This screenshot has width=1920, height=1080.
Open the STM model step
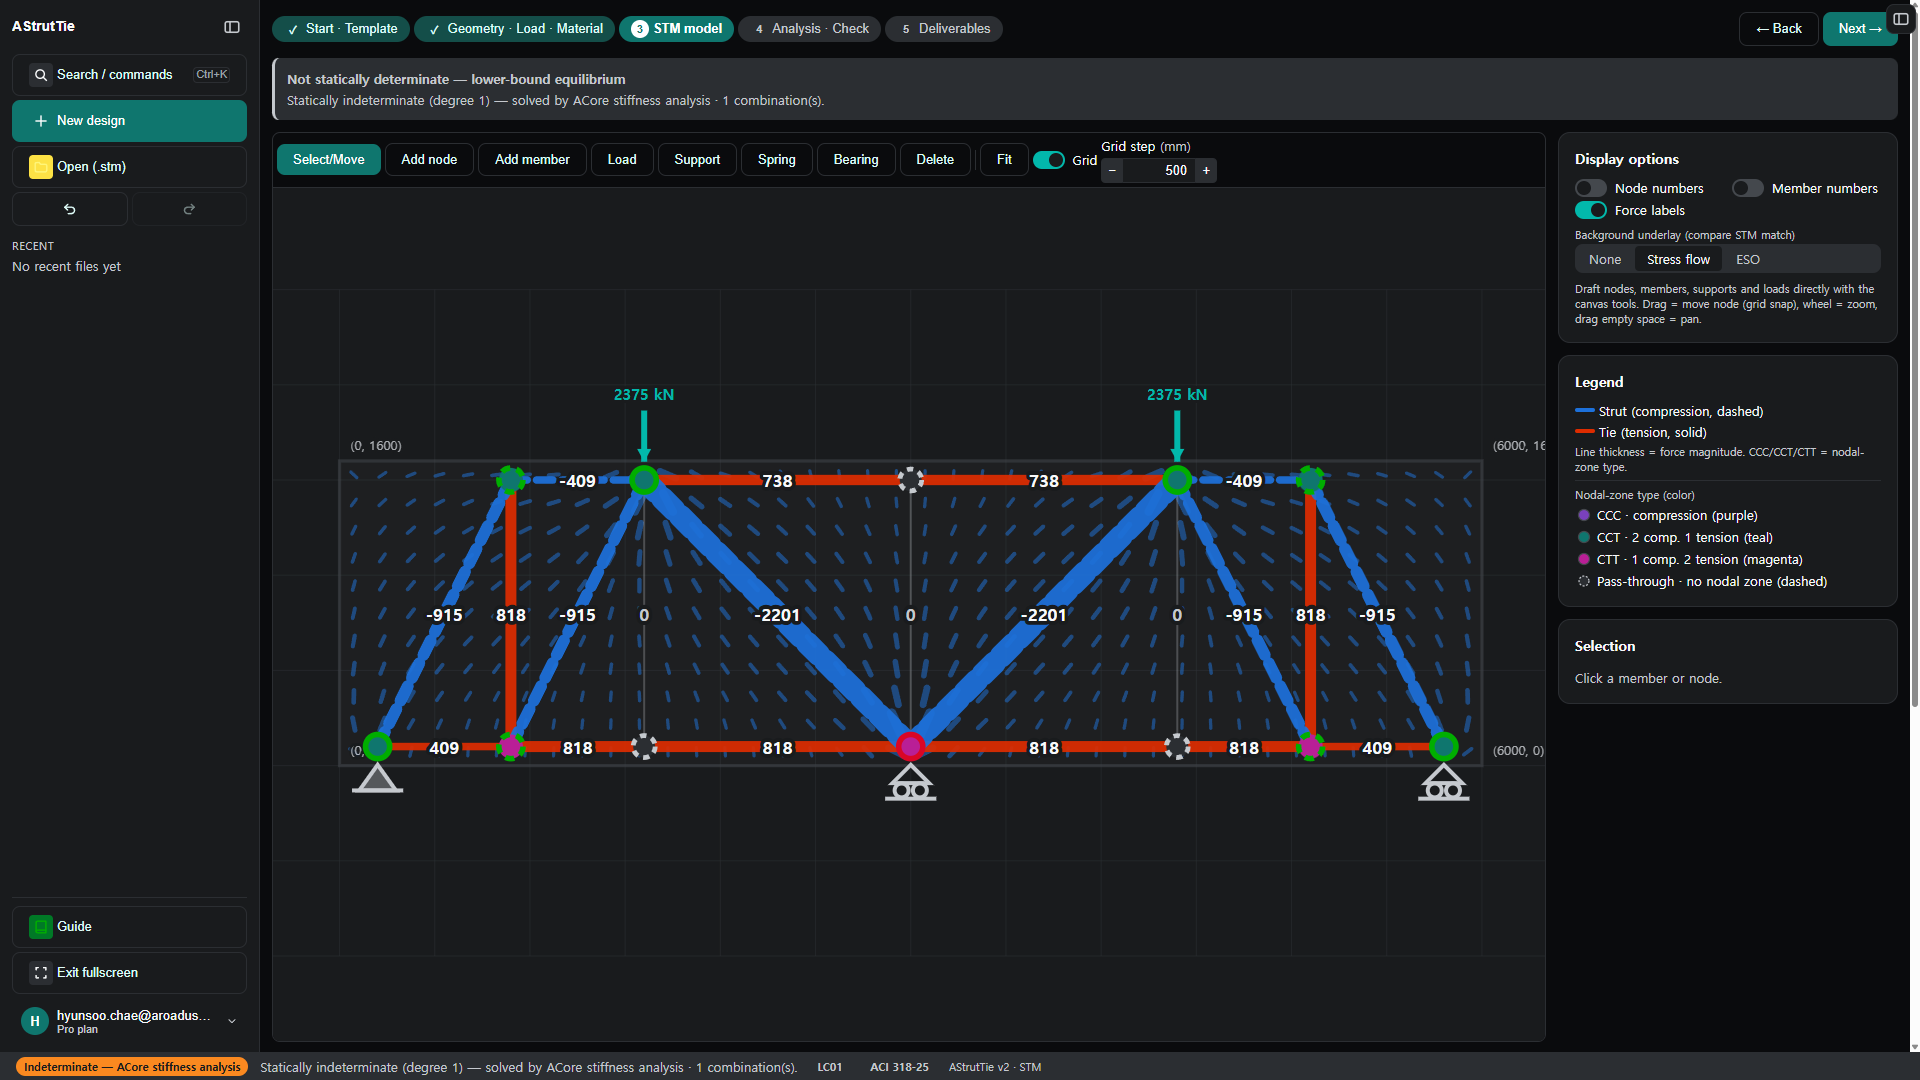(x=676, y=29)
